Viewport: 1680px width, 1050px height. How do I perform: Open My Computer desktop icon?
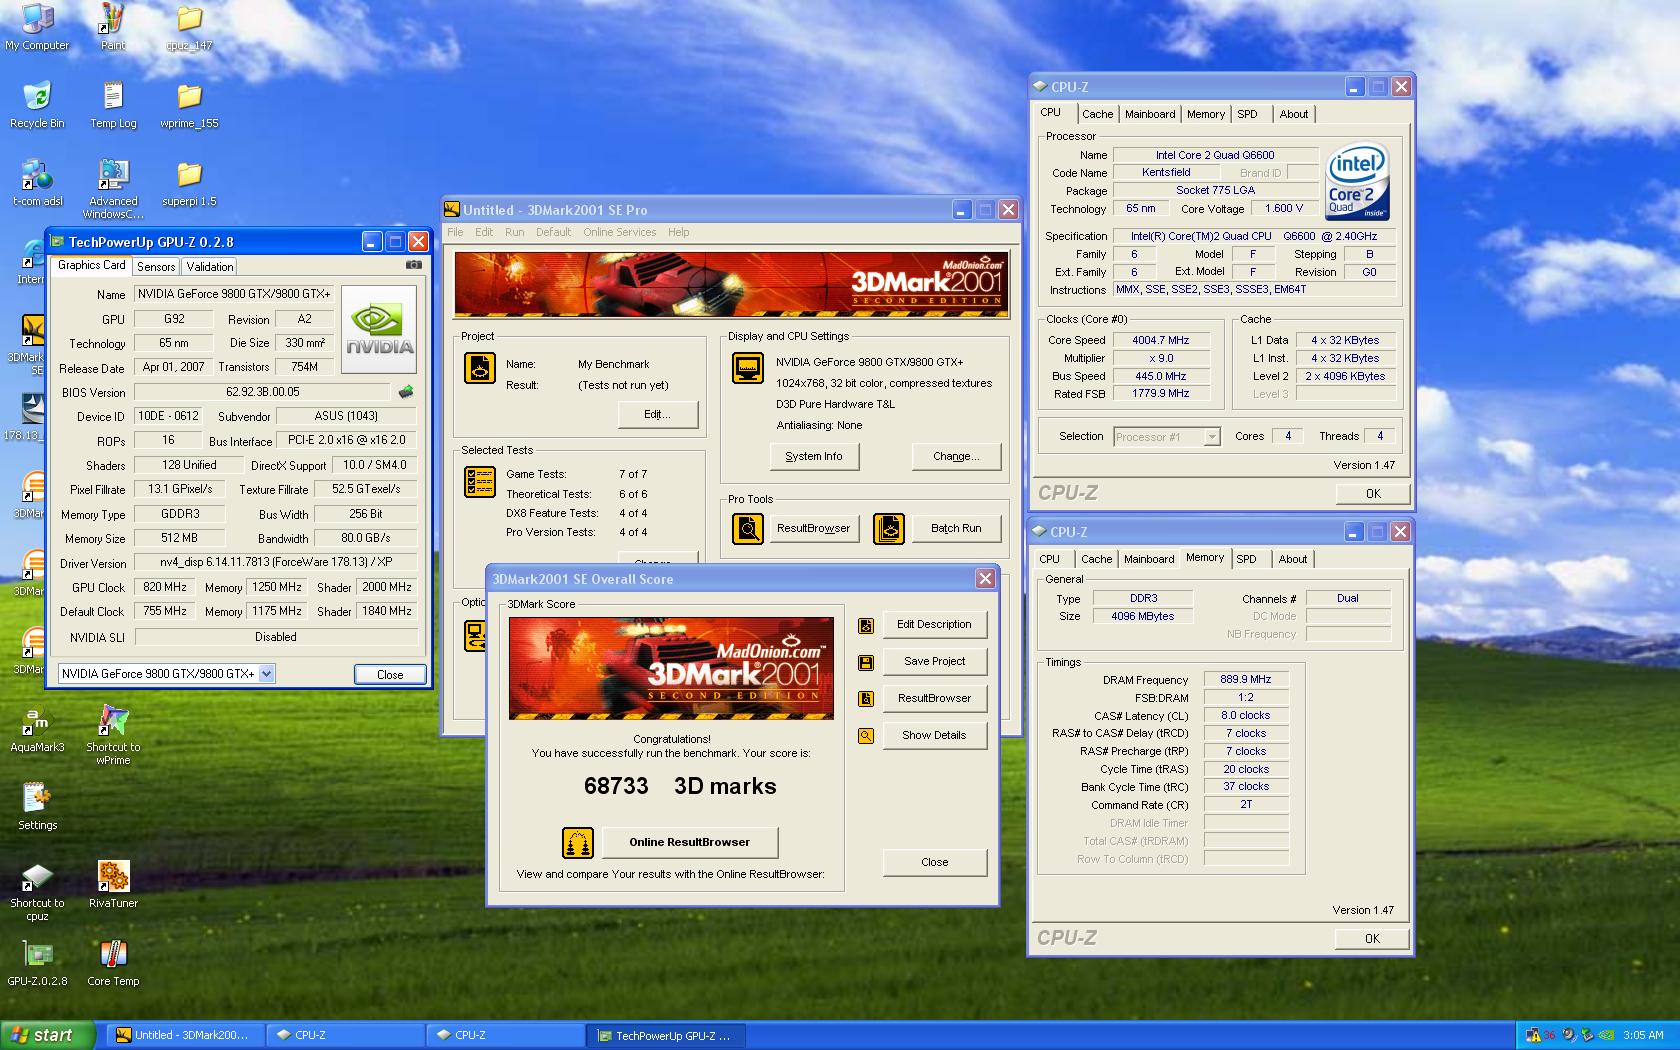pos(37,27)
